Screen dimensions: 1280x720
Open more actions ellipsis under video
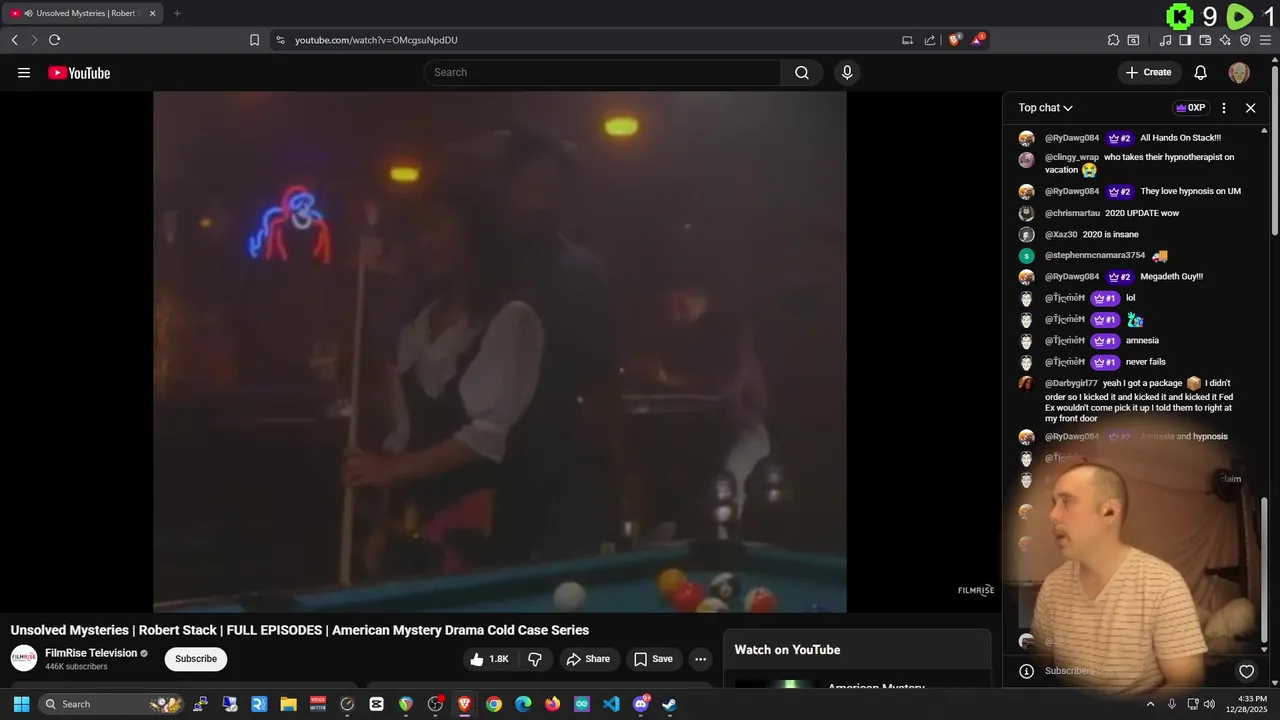700,659
